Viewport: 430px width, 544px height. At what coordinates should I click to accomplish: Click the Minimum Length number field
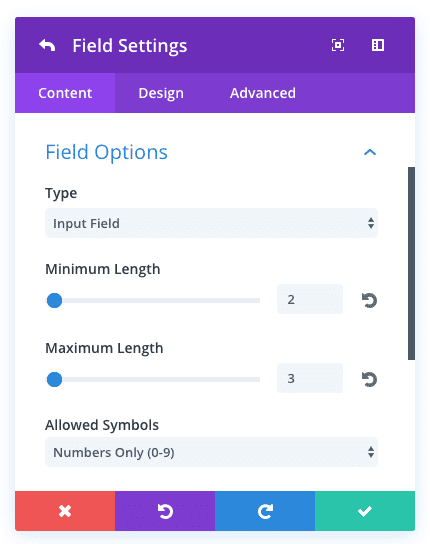pos(310,299)
